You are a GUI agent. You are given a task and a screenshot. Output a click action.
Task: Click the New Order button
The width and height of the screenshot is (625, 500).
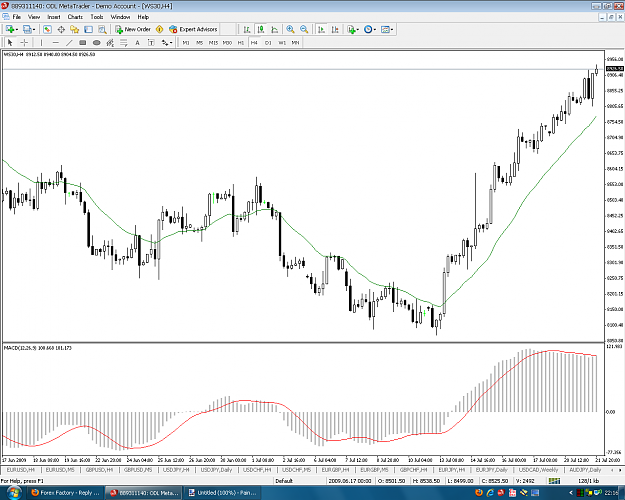coord(133,29)
